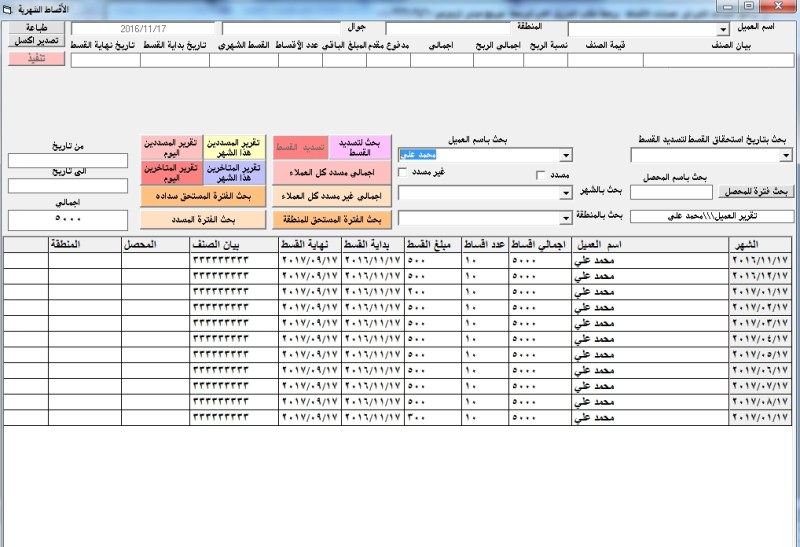800x547 pixels.
Task: Click the بحث فترة للمحصل button
Action: pyautogui.click(x=756, y=192)
